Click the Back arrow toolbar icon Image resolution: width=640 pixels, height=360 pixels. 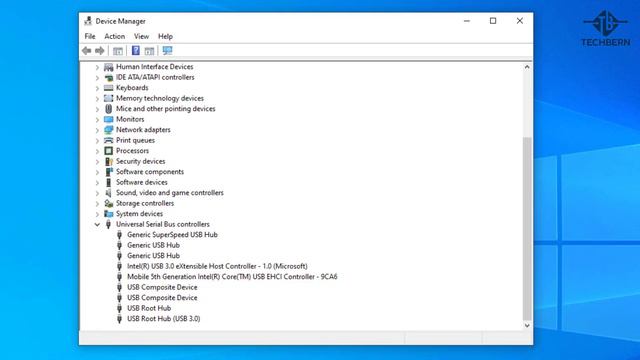pyautogui.click(x=87, y=51)
